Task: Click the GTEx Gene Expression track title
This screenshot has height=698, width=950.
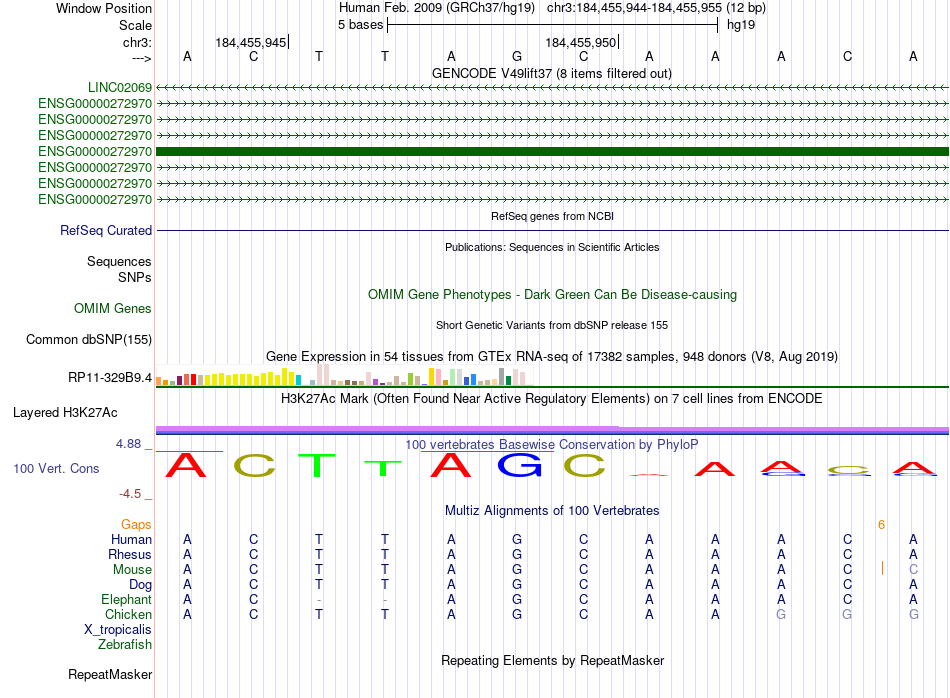Action: pyautogui.click(x=552, y=356)
